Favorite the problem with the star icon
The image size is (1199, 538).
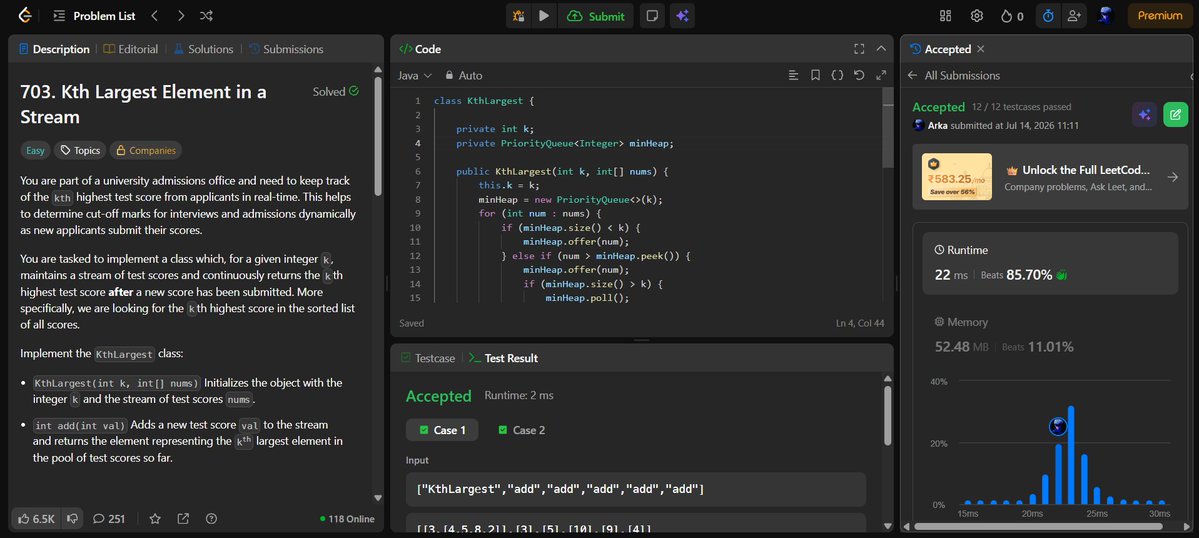pyautogui.click(x=155, y=518)
